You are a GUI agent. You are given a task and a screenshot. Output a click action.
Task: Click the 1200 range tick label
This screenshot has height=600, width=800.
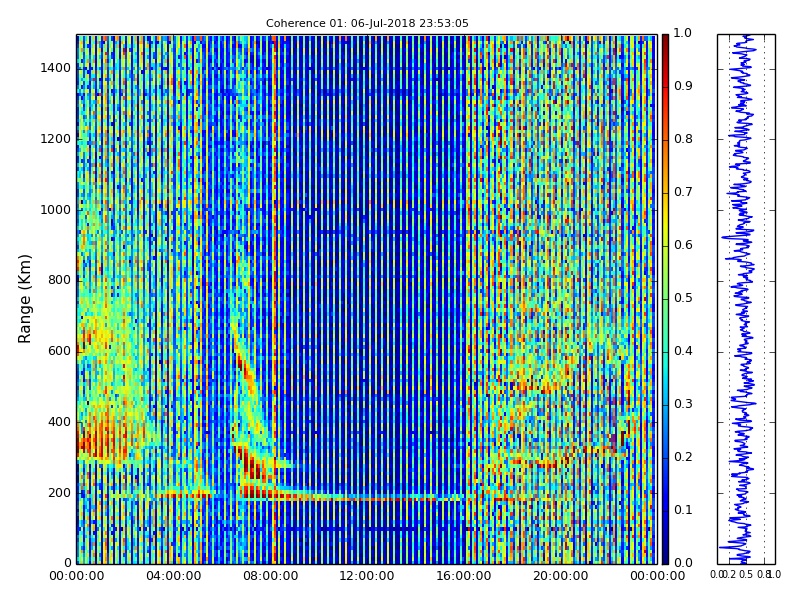(x=56, y=139)
